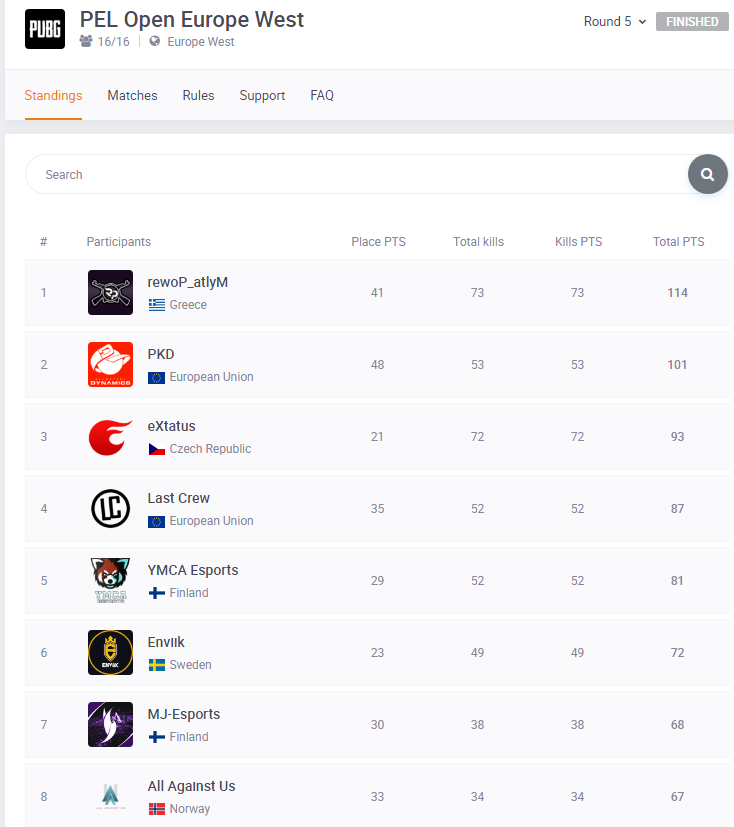Open the Rules tab

(x=198, y=95)
